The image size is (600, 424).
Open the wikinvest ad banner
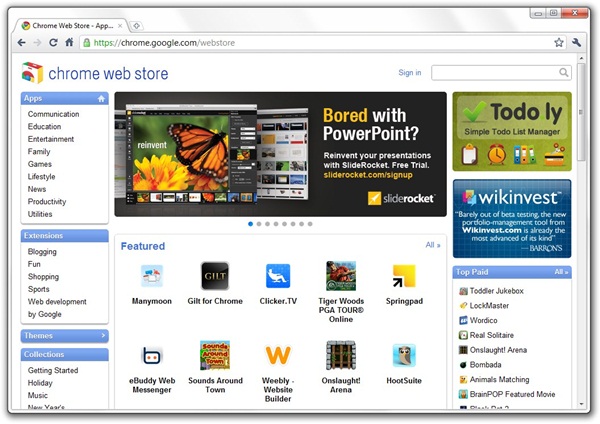click(512, 219)
